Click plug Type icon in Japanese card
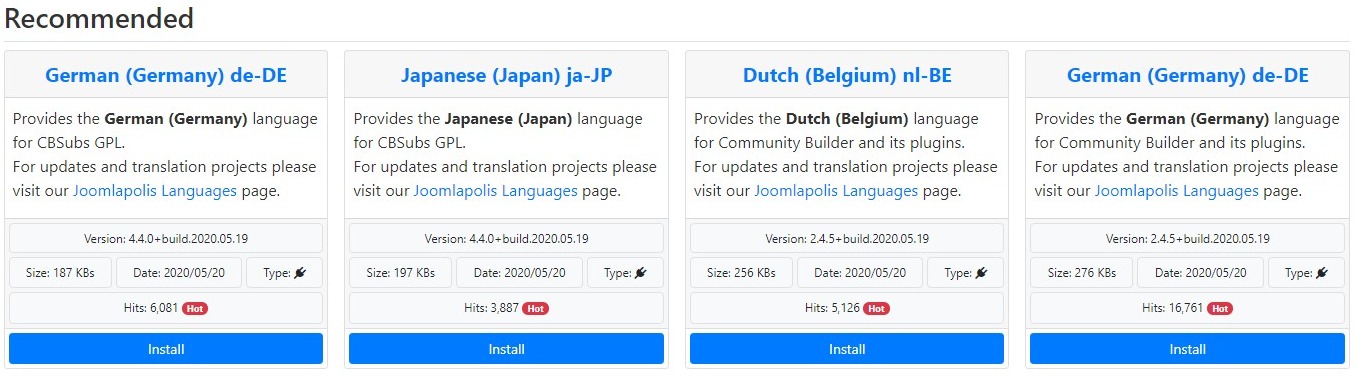Image resolution: width=1358 pixels, height=377 pixels. pyautogui.click(x=641, y=273)
